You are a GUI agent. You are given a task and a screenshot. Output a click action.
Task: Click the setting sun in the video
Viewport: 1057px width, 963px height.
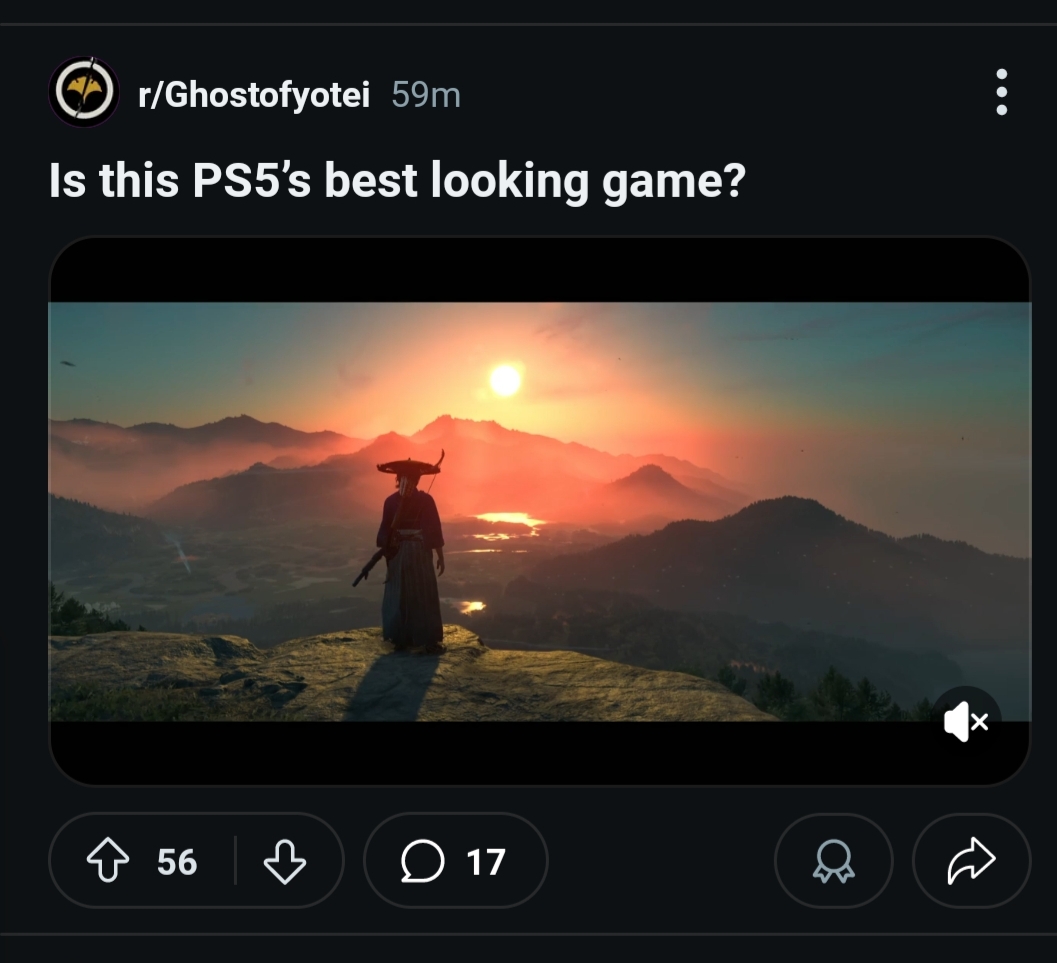(505, 380)
